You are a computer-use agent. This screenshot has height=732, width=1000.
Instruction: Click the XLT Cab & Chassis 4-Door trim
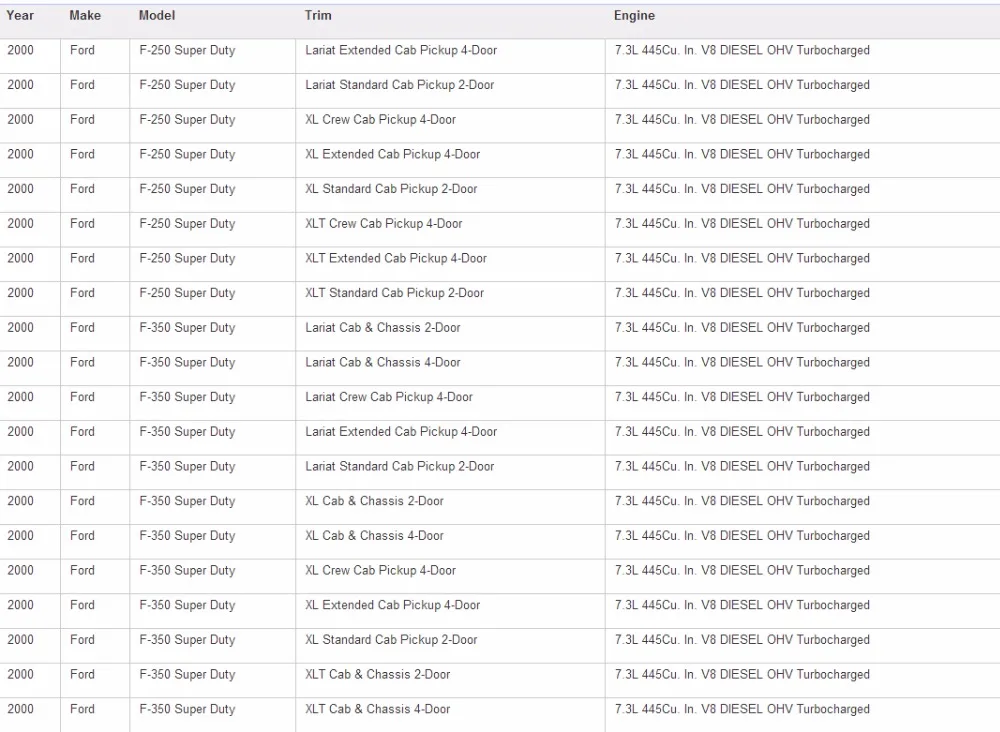tap(378, 709)
